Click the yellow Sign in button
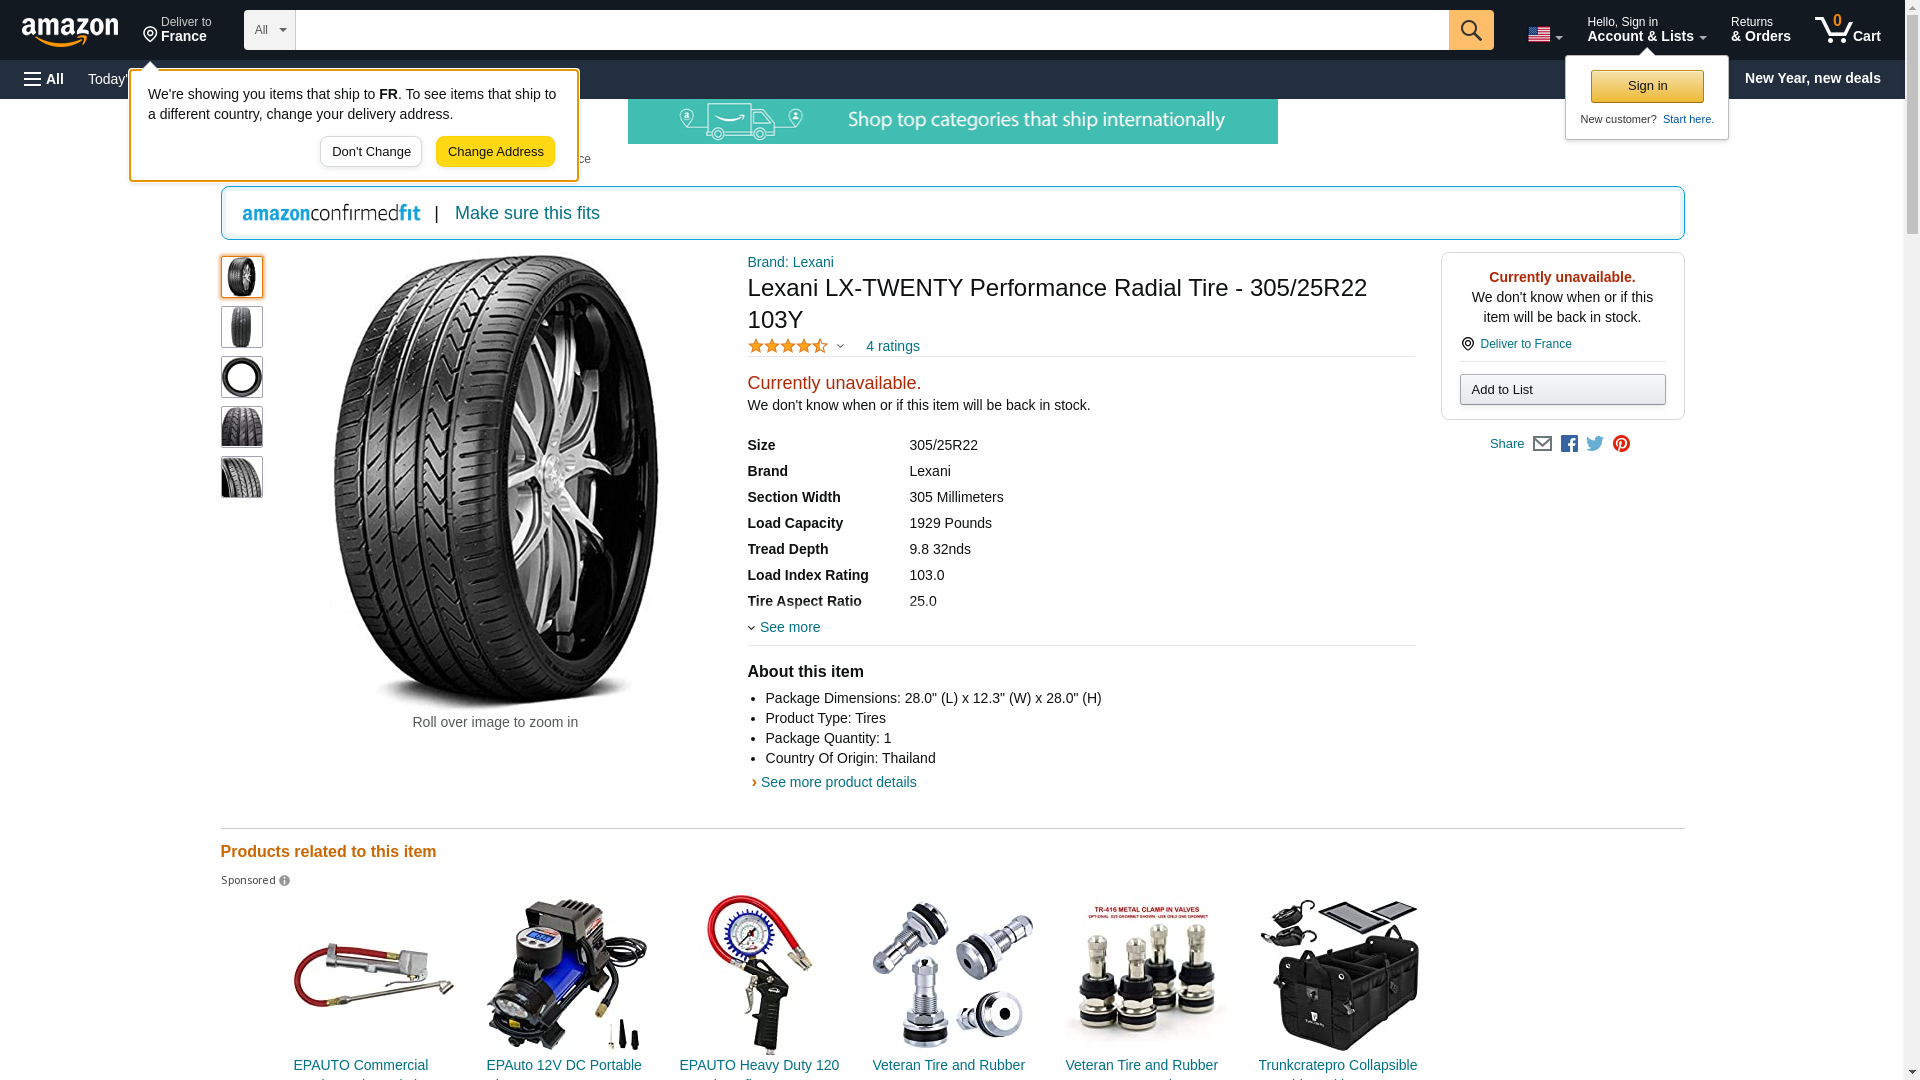Image resolution: width=1920 pixels, height=1080 pixels. point(1647,86)
